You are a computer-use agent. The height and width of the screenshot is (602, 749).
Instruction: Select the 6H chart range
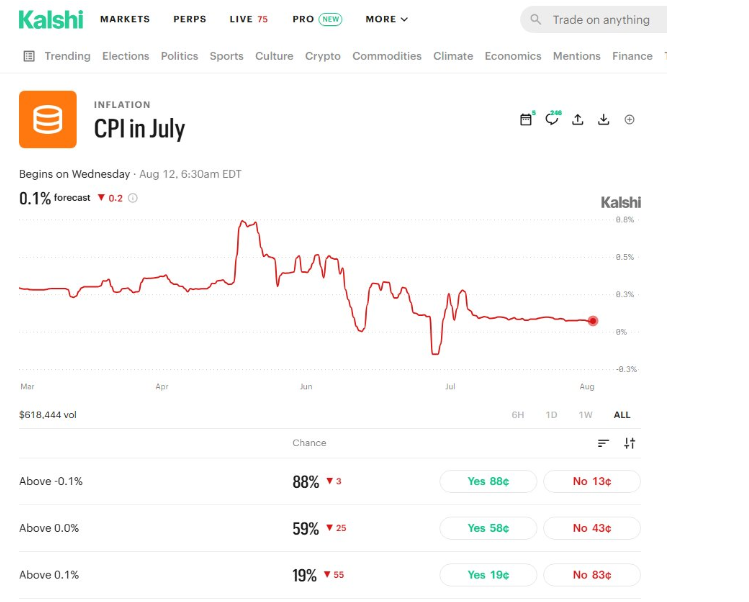(x=518, y=415)
